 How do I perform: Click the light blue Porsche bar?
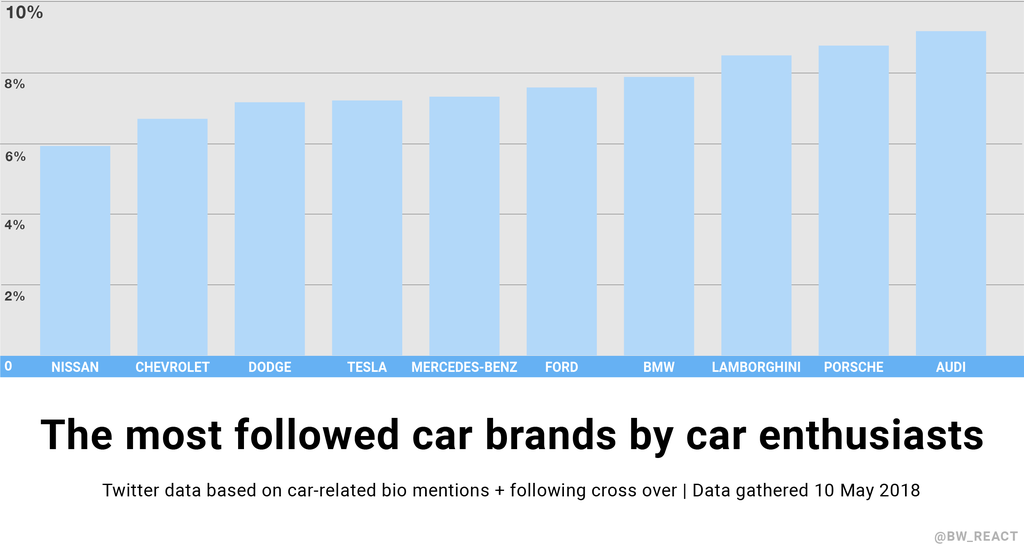pyautogui.click(x=853, y=200)
